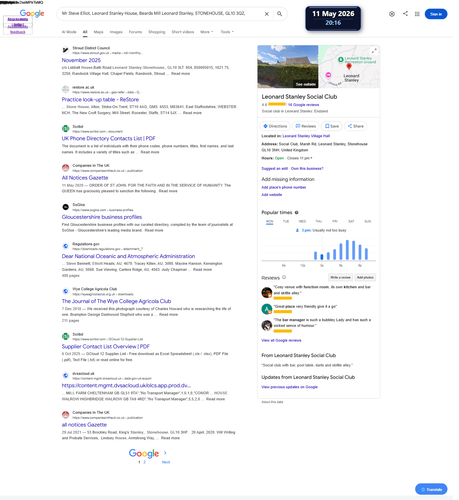The image size is (459, 500).
Task: Select SAT in Popular times
Action: click(x=351, y=222)
